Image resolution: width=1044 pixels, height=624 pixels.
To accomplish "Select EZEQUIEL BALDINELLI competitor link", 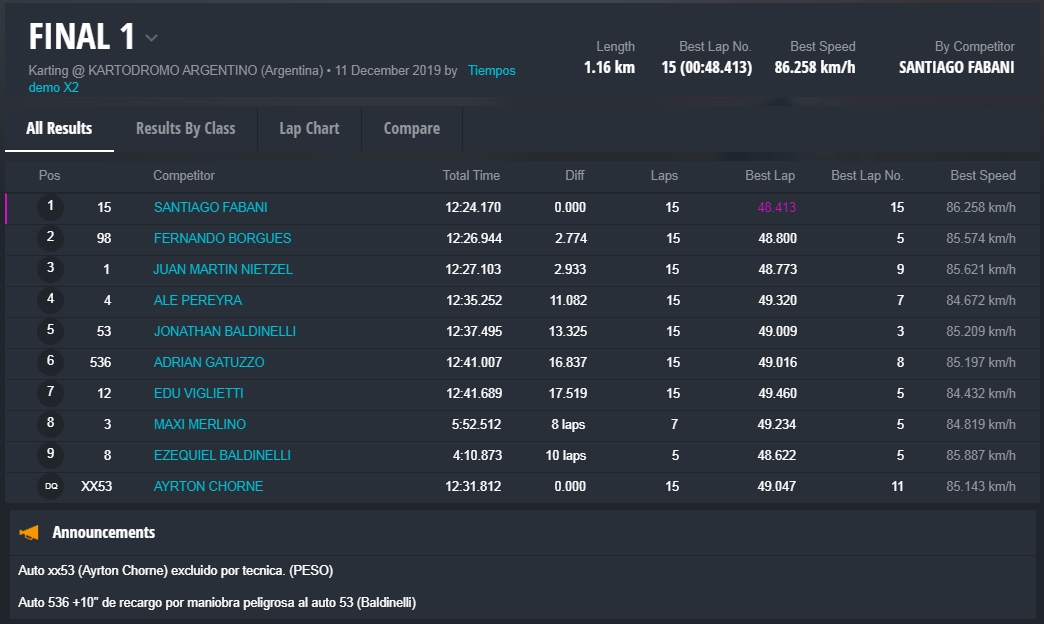I will pos(222,456).
